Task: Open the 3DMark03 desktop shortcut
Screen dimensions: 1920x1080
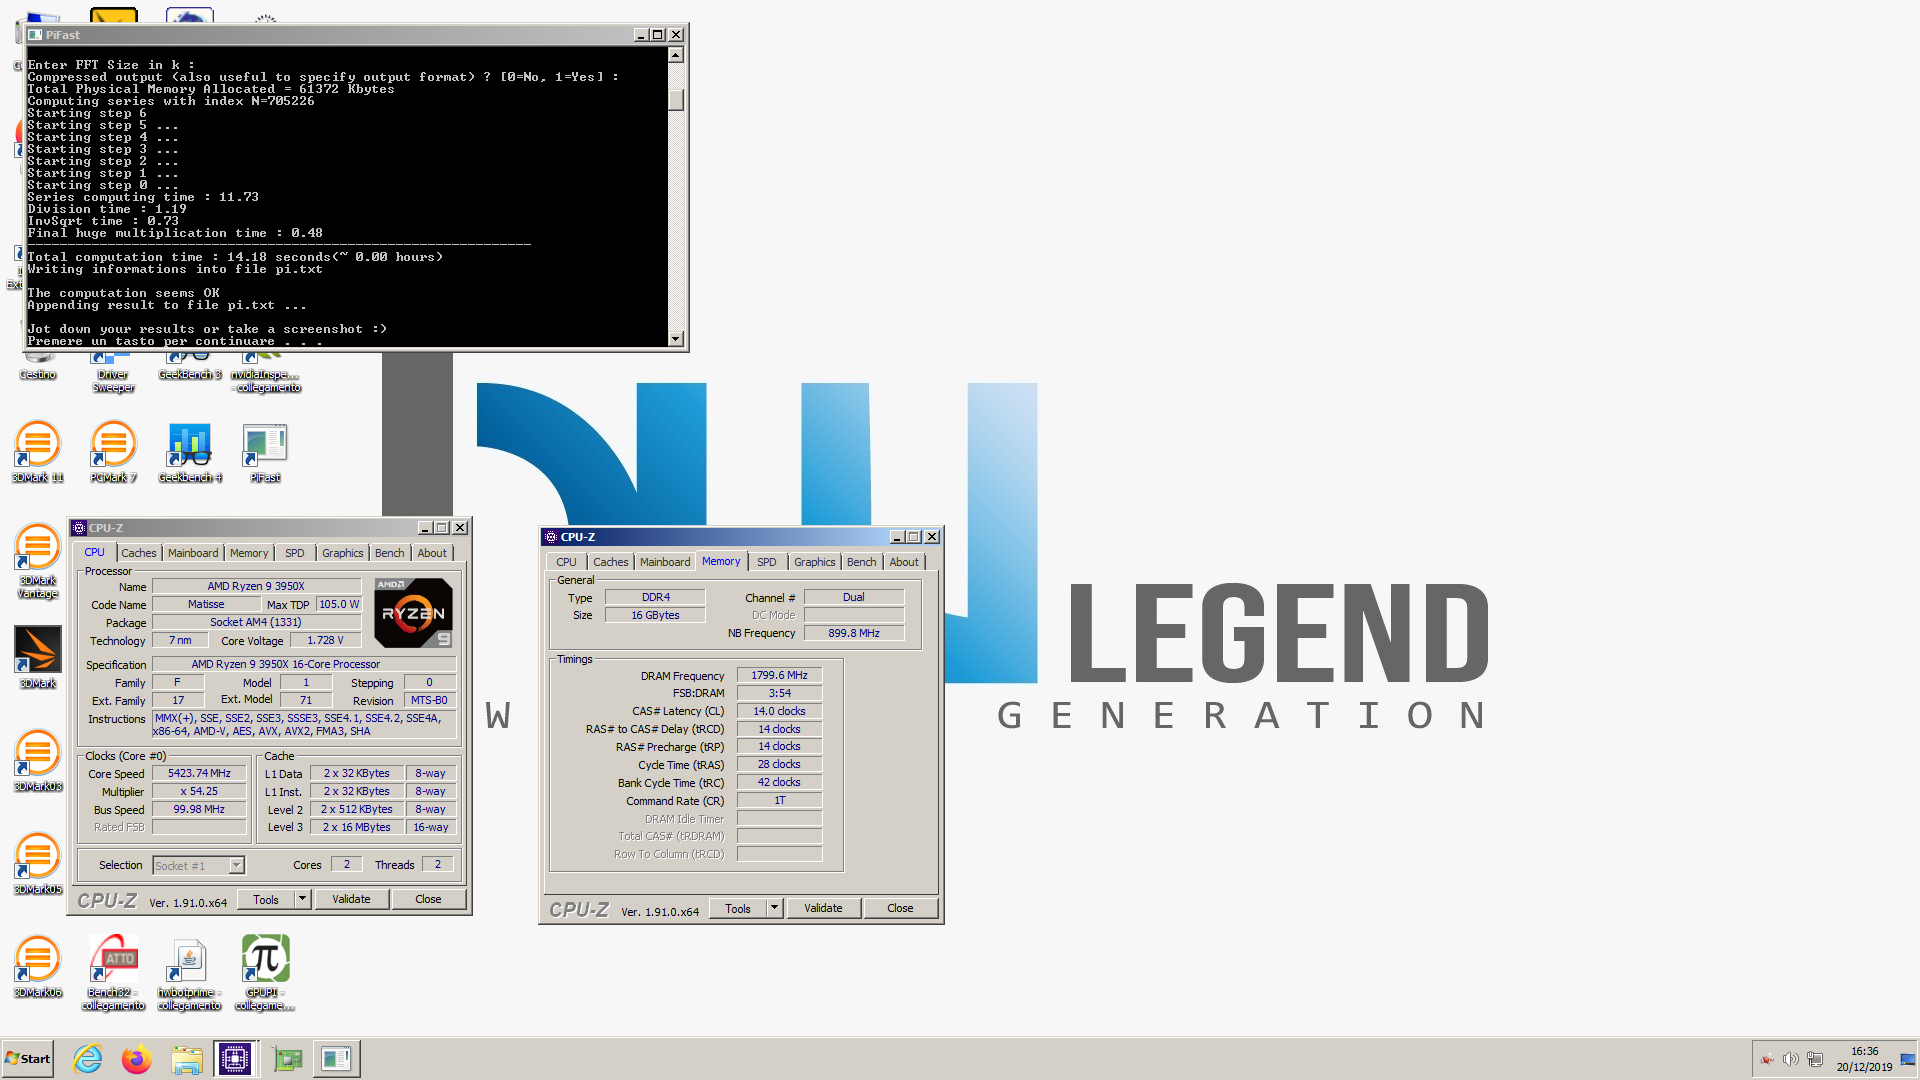Action: tap(37, 761)
